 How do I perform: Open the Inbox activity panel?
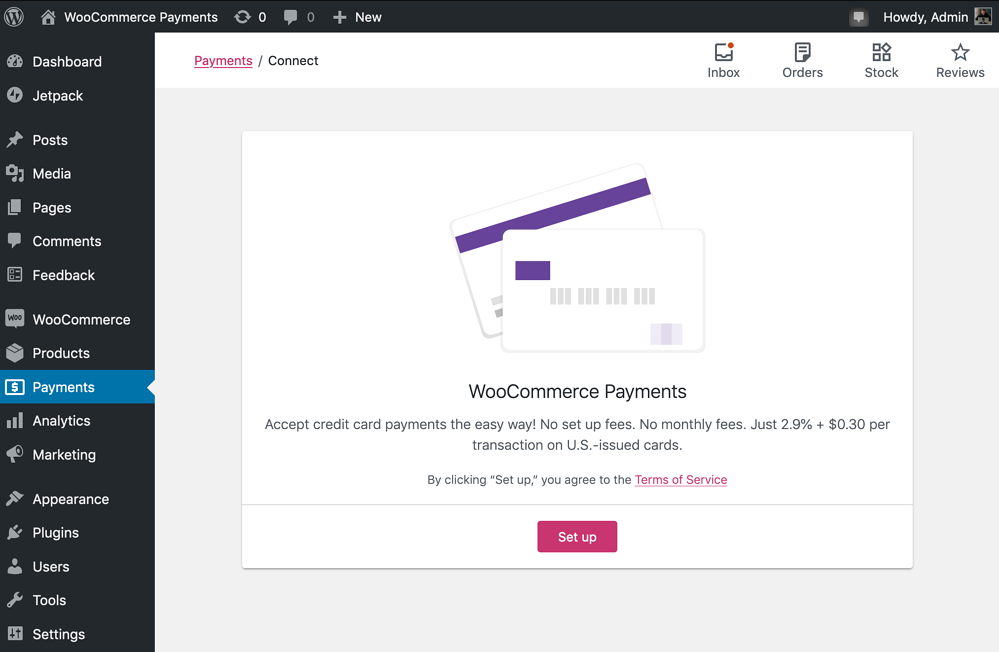[723, 58]
